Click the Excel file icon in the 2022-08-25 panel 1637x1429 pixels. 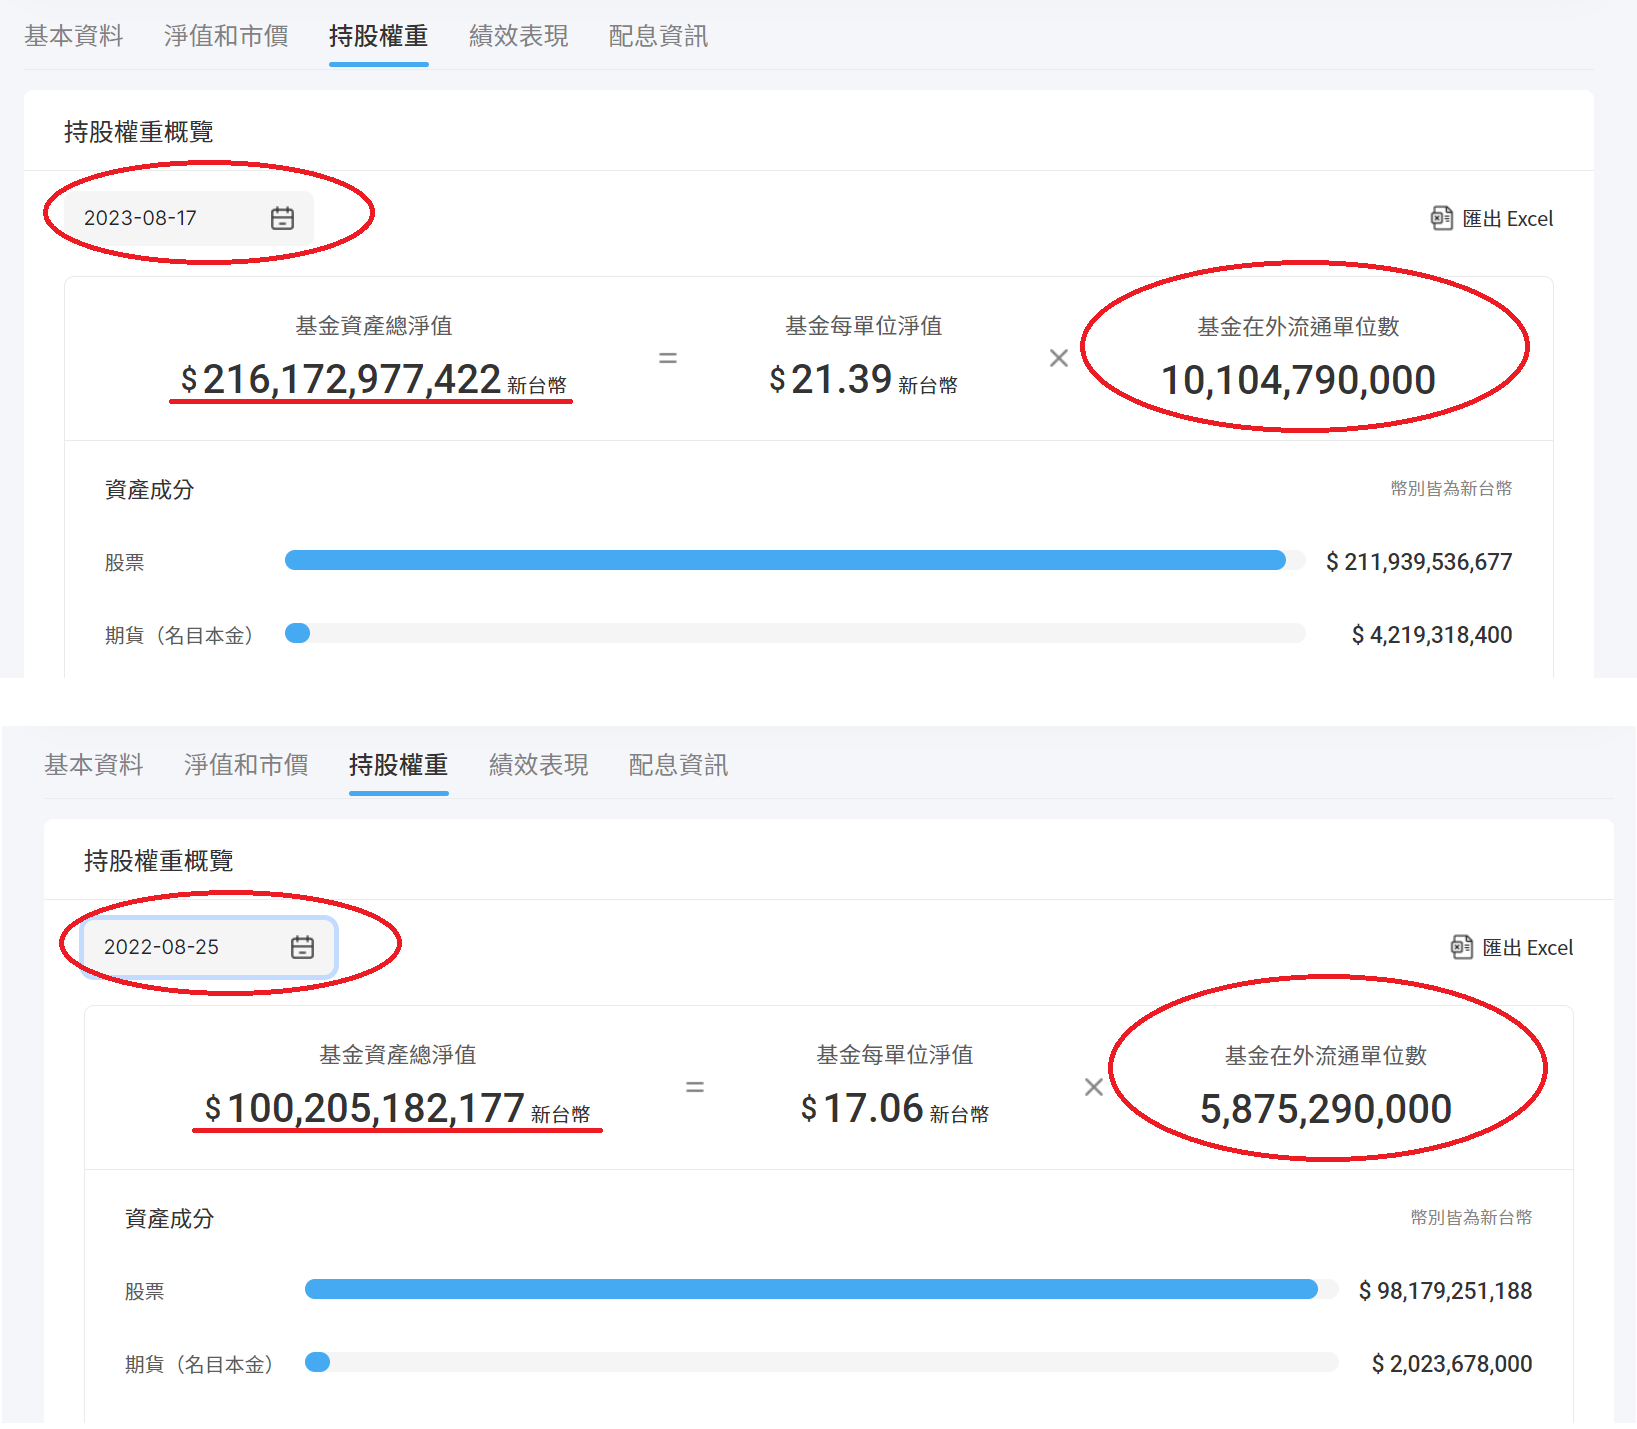point(1461,947)
